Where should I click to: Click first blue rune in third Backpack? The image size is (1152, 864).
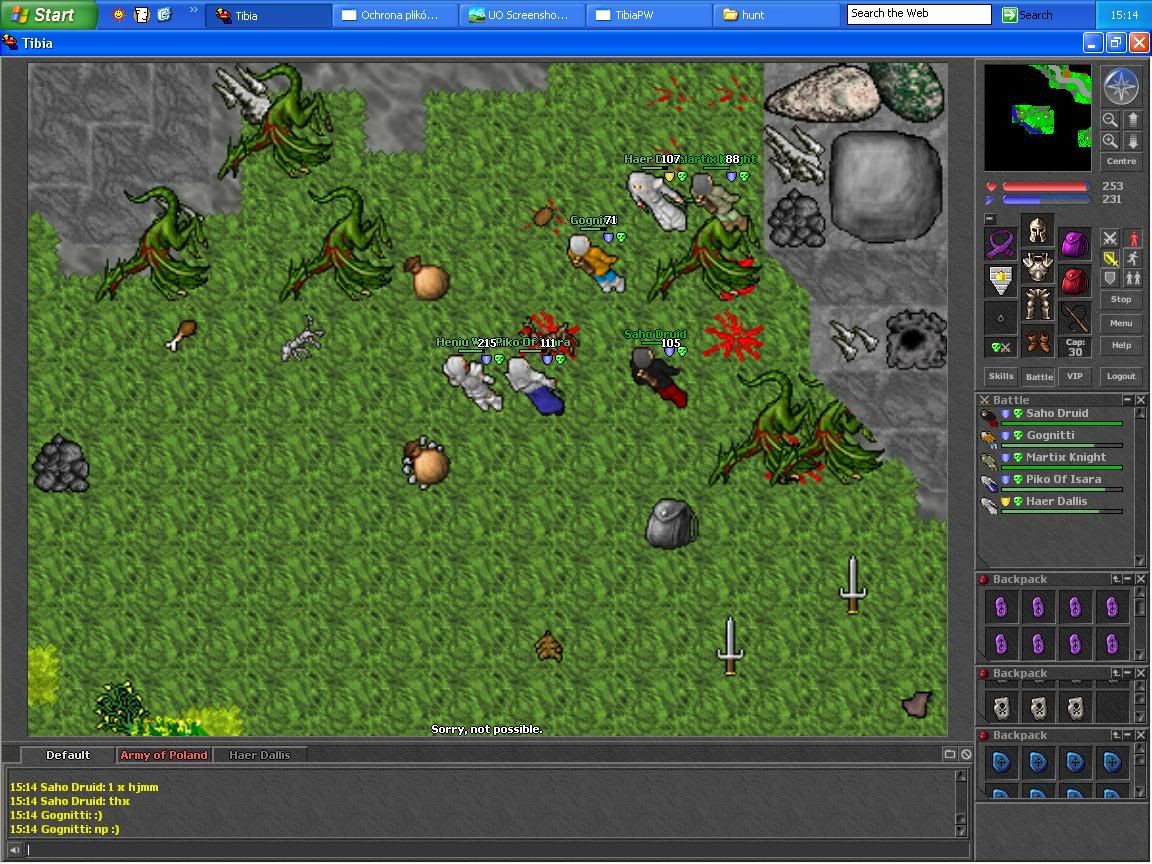(1001, 763)
